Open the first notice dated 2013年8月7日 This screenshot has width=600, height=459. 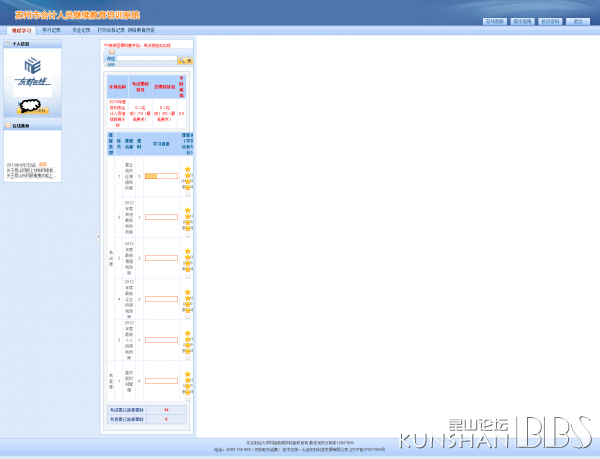23,165
